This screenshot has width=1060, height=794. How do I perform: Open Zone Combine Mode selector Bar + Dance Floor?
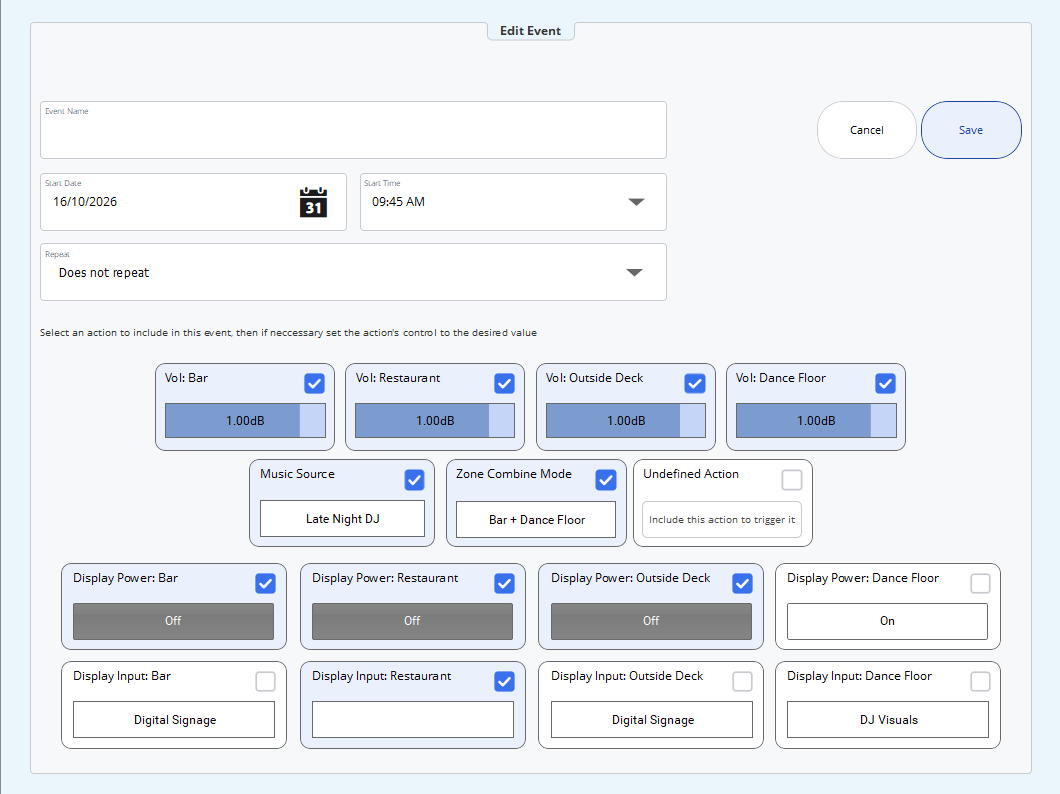536,520
